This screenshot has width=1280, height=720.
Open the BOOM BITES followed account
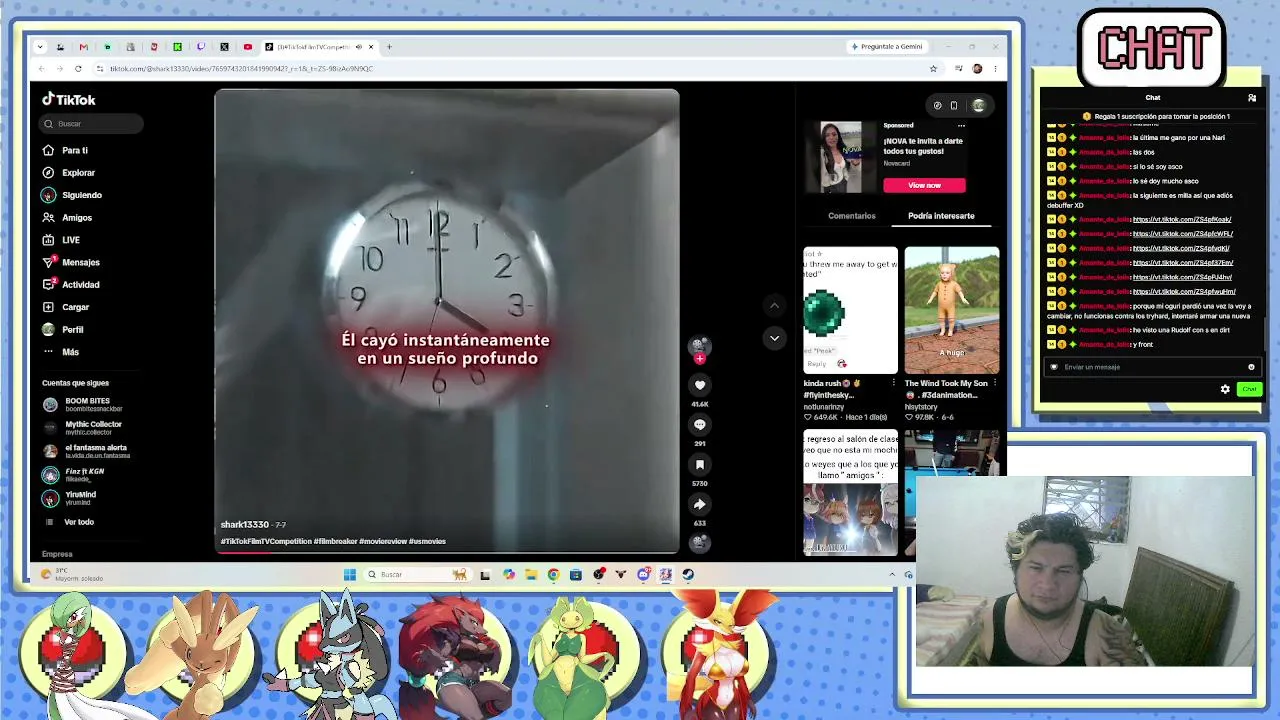83,405
